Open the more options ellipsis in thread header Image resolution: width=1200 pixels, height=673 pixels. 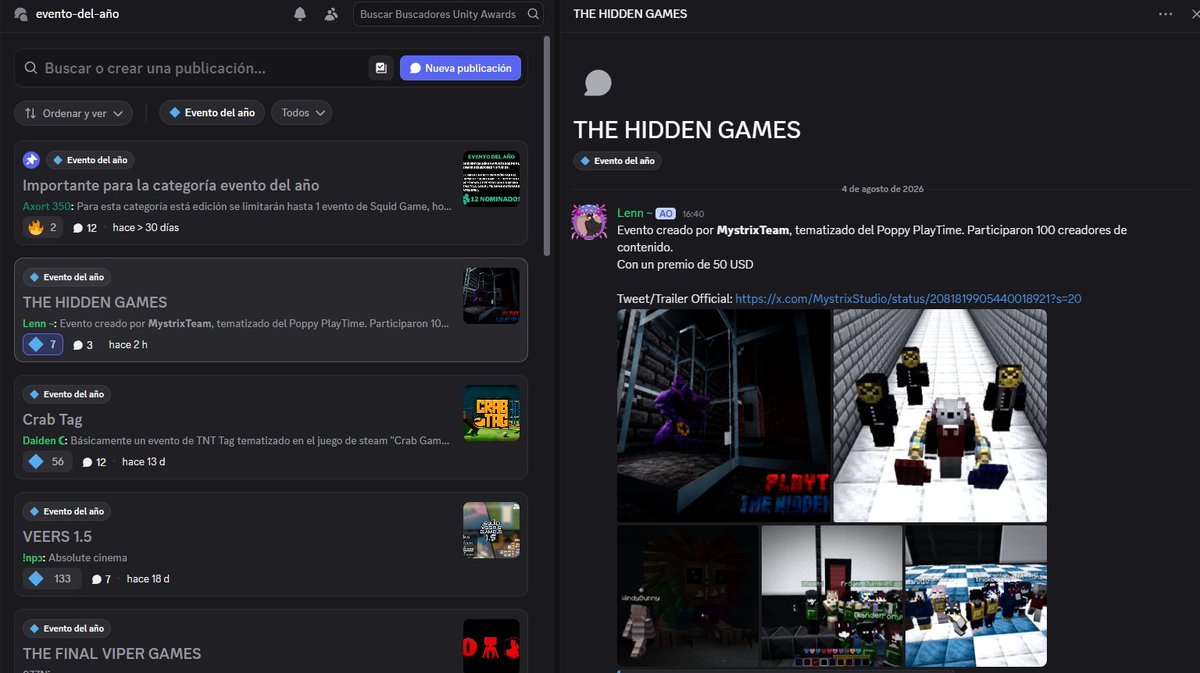[x=1166, y=14]
